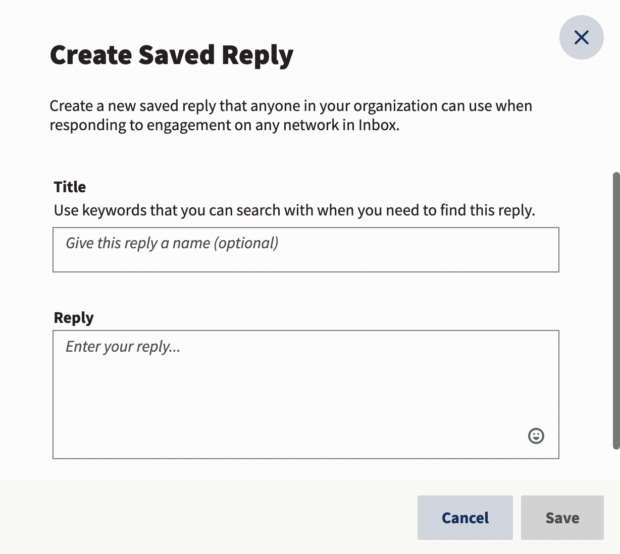
Task: Discard the new saved reply via Cancel
Action: point(465,518)
